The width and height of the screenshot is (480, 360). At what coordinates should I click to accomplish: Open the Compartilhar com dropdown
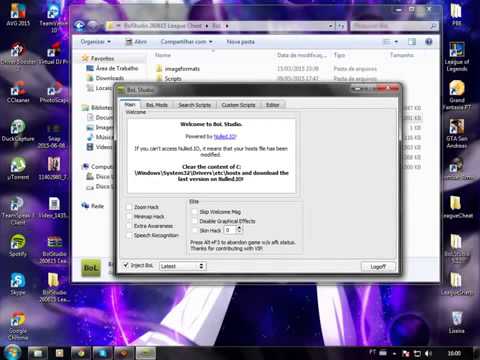point(186,42)
